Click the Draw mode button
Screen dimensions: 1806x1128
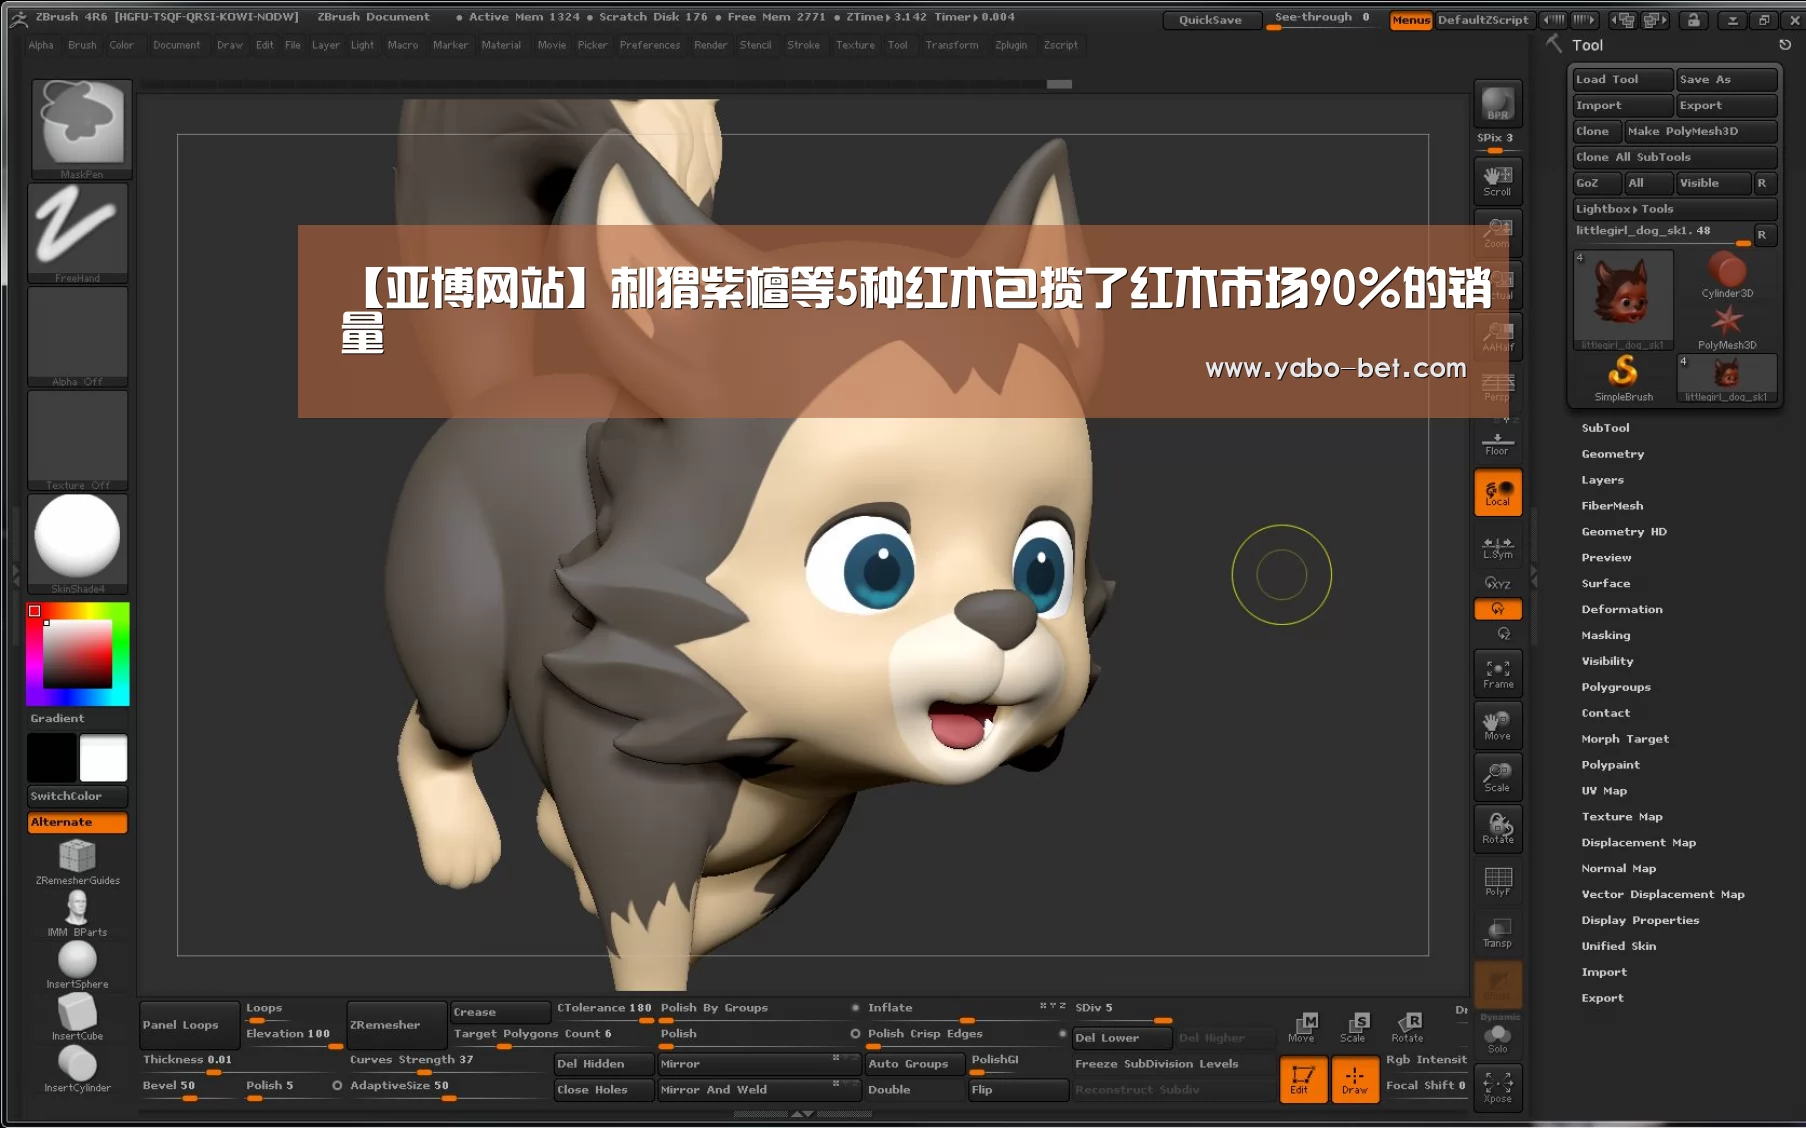click(1355, 1079)
